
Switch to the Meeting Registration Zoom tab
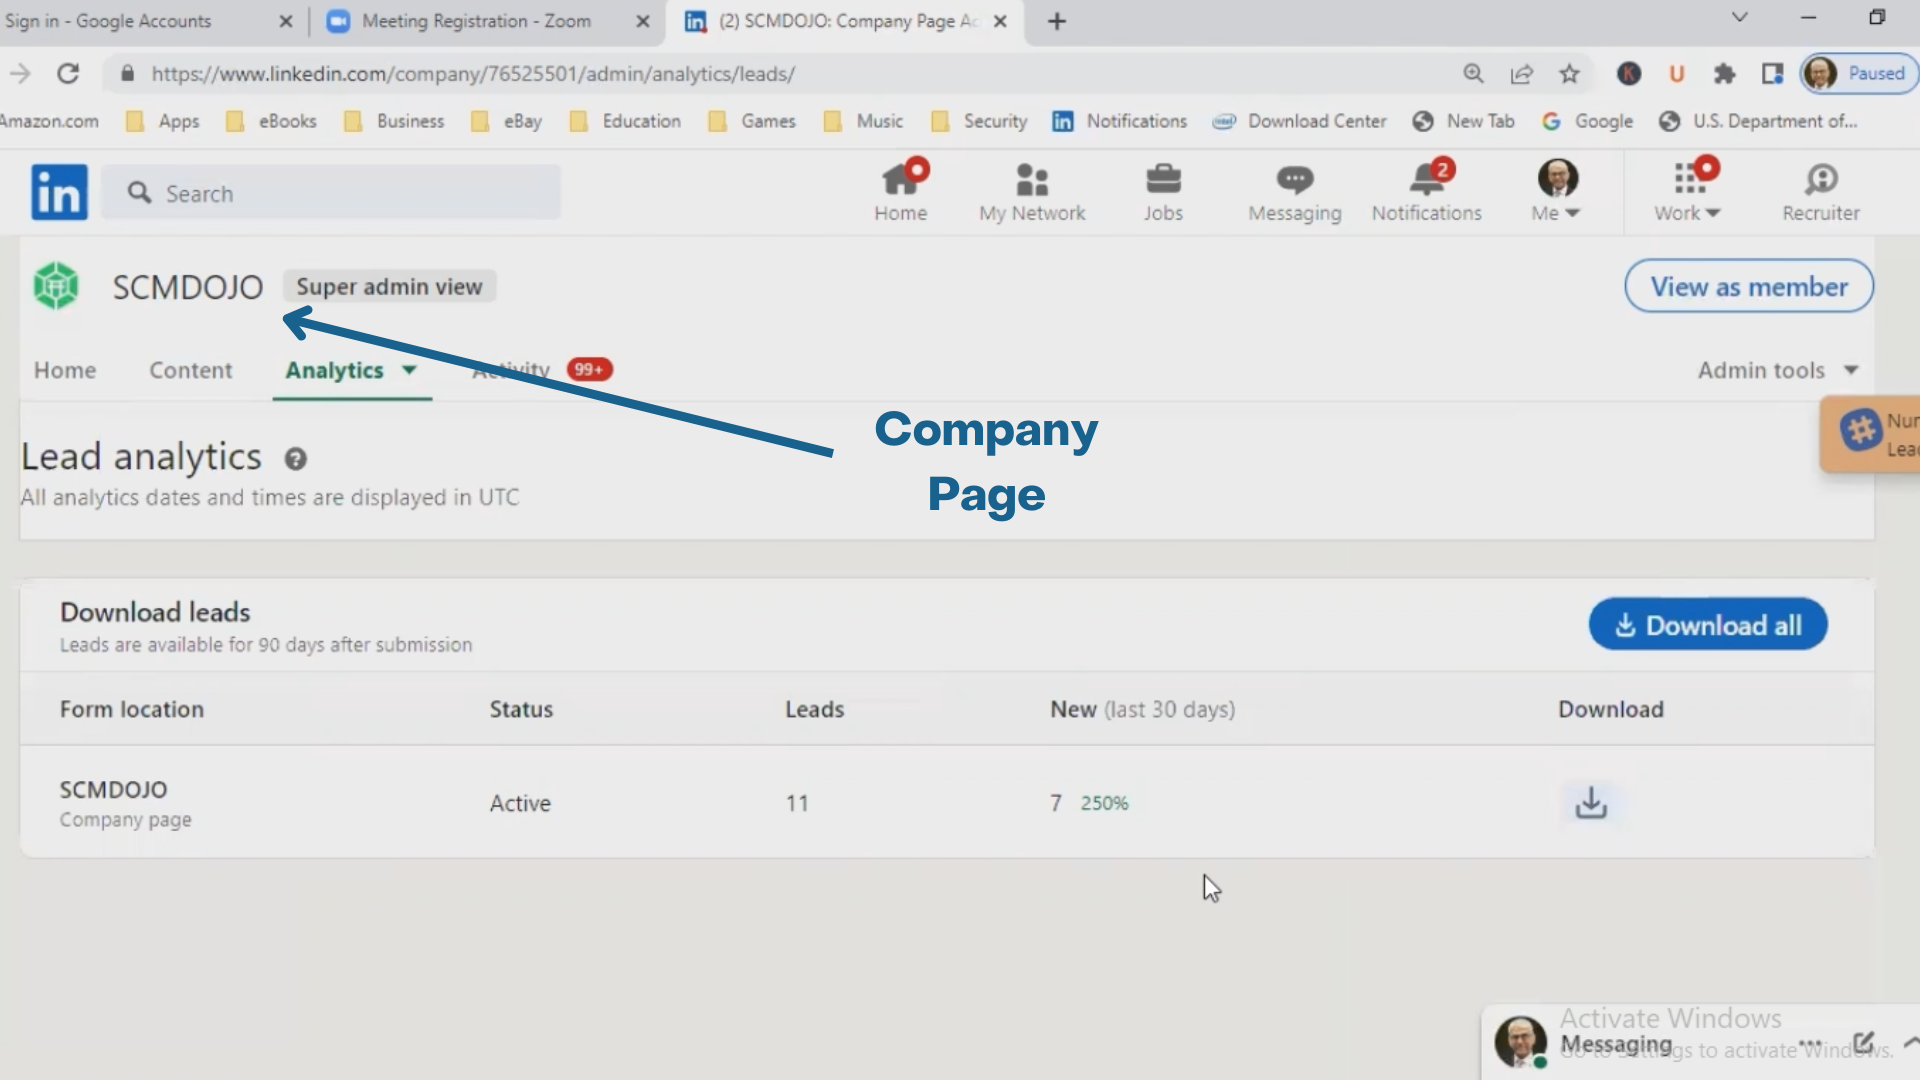coord(488,21)
